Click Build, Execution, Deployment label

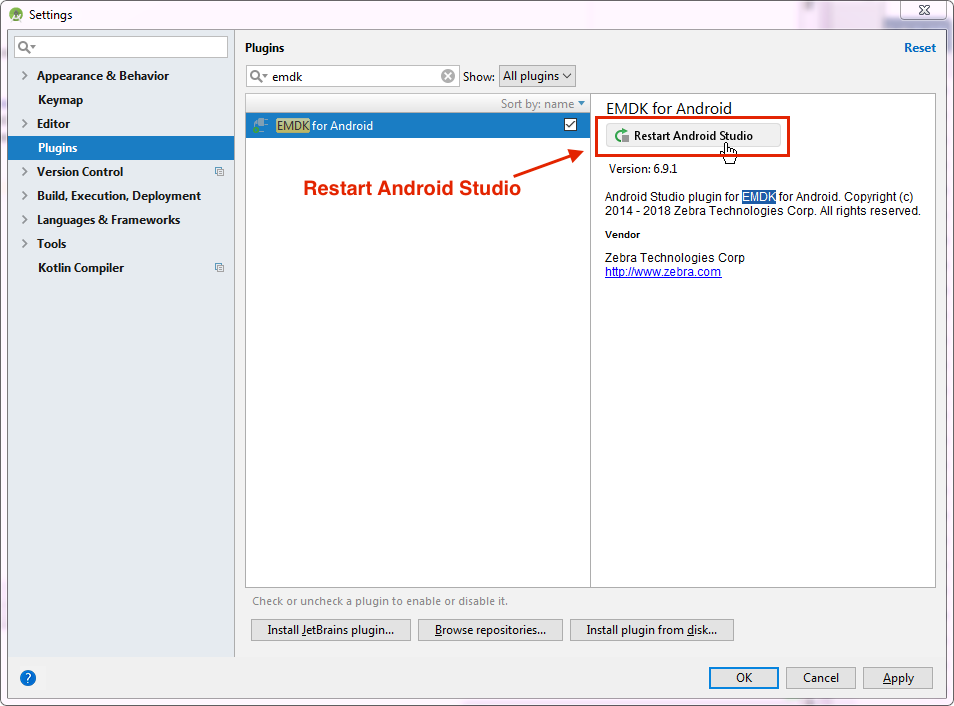pyautogui.click(x=119, y=195)
